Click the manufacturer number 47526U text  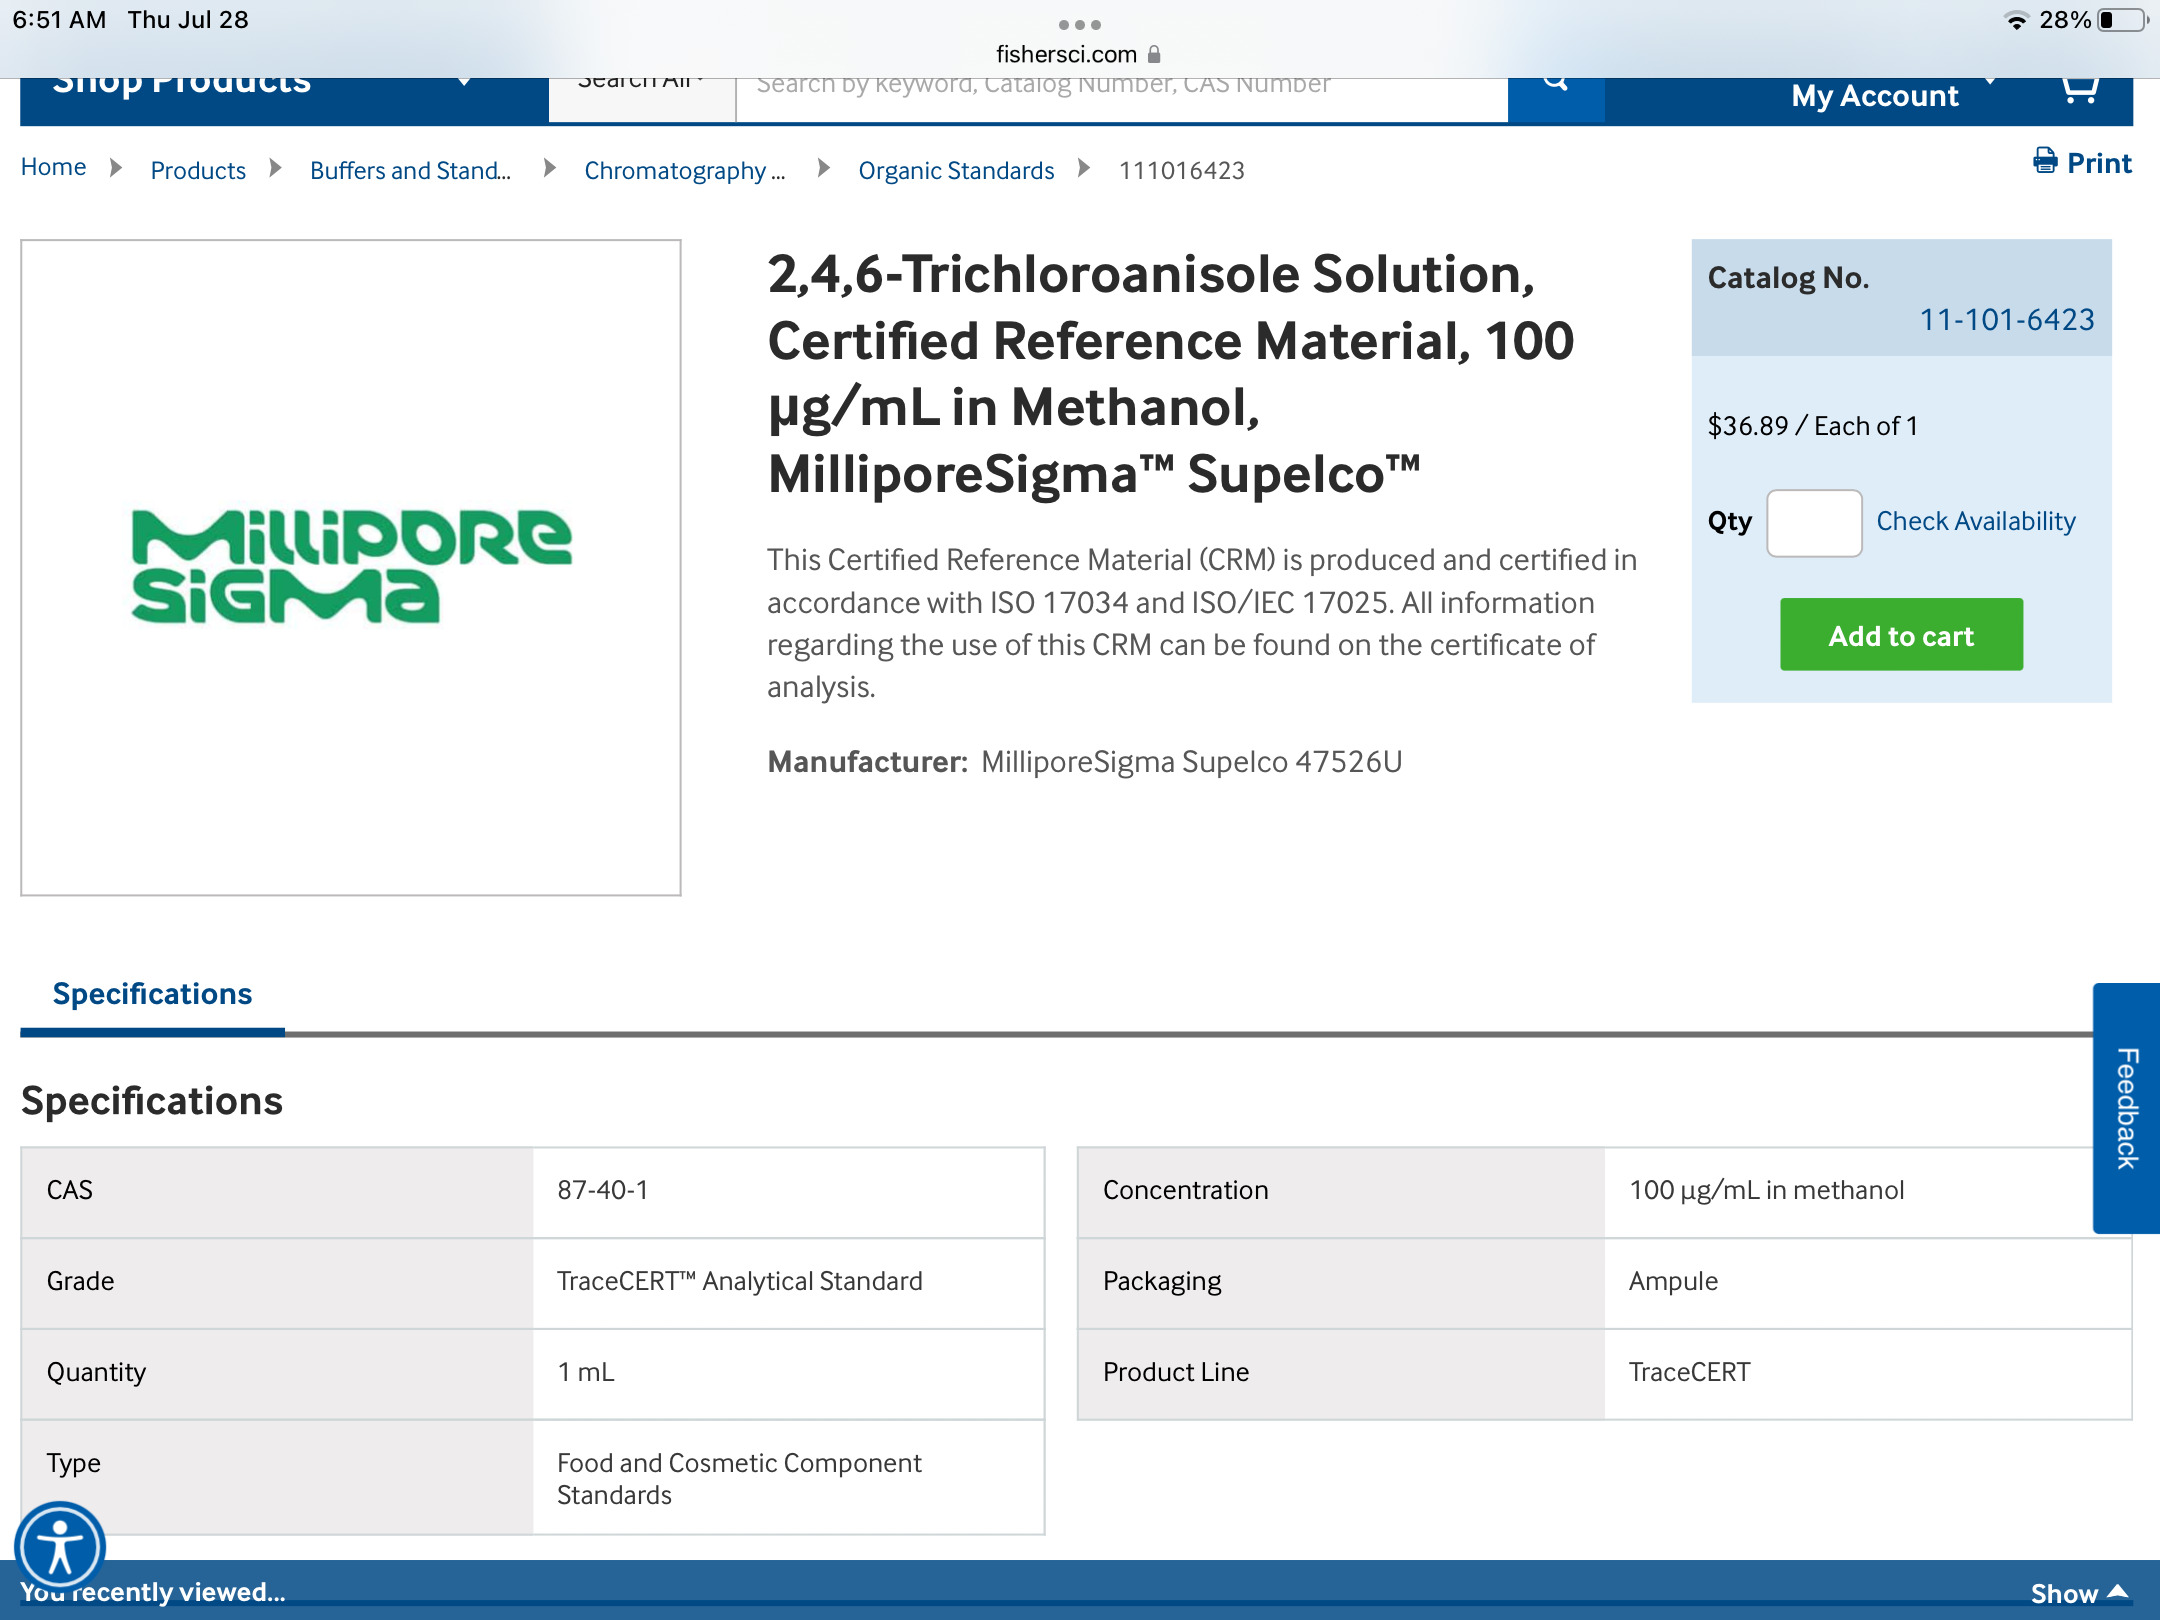[1348, 762]
